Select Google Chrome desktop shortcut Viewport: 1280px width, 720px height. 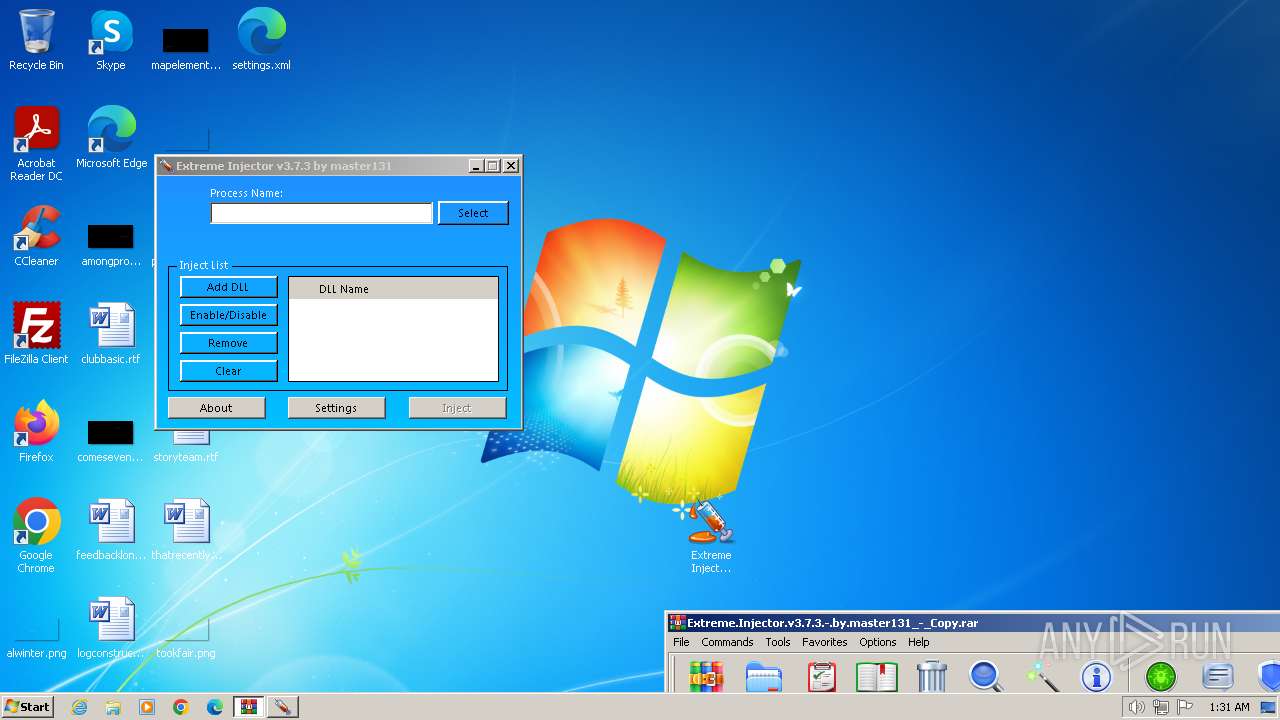pyautogui.click(x=36, y=537)
